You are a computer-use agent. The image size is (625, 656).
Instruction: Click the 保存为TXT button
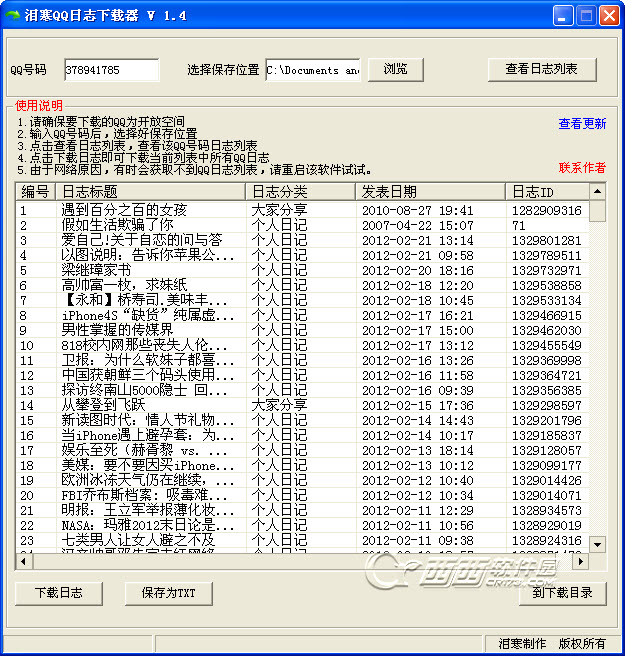(168, 593)
